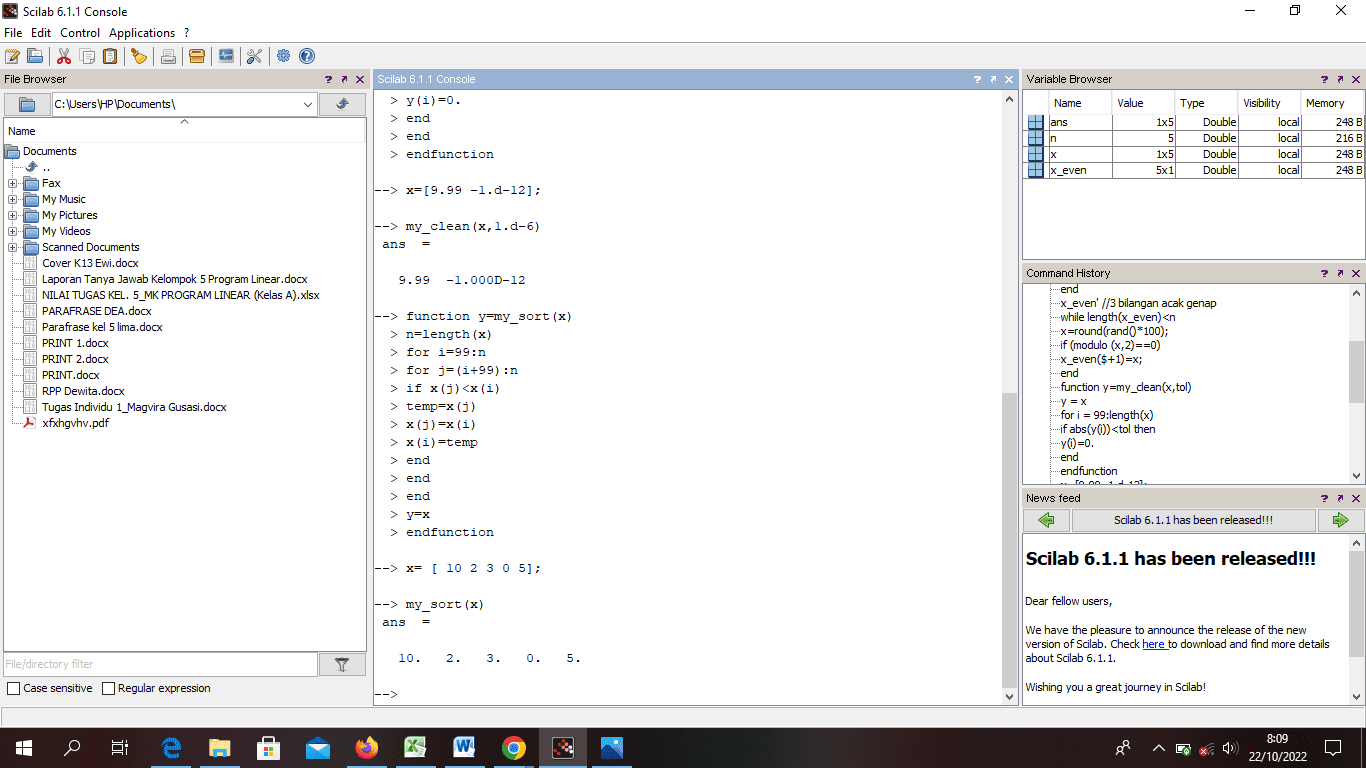Open Windows Start menu
Image resolution: width=1366 pixels, height=768 pixels.
pyautogui.click(x=24, y=747)
